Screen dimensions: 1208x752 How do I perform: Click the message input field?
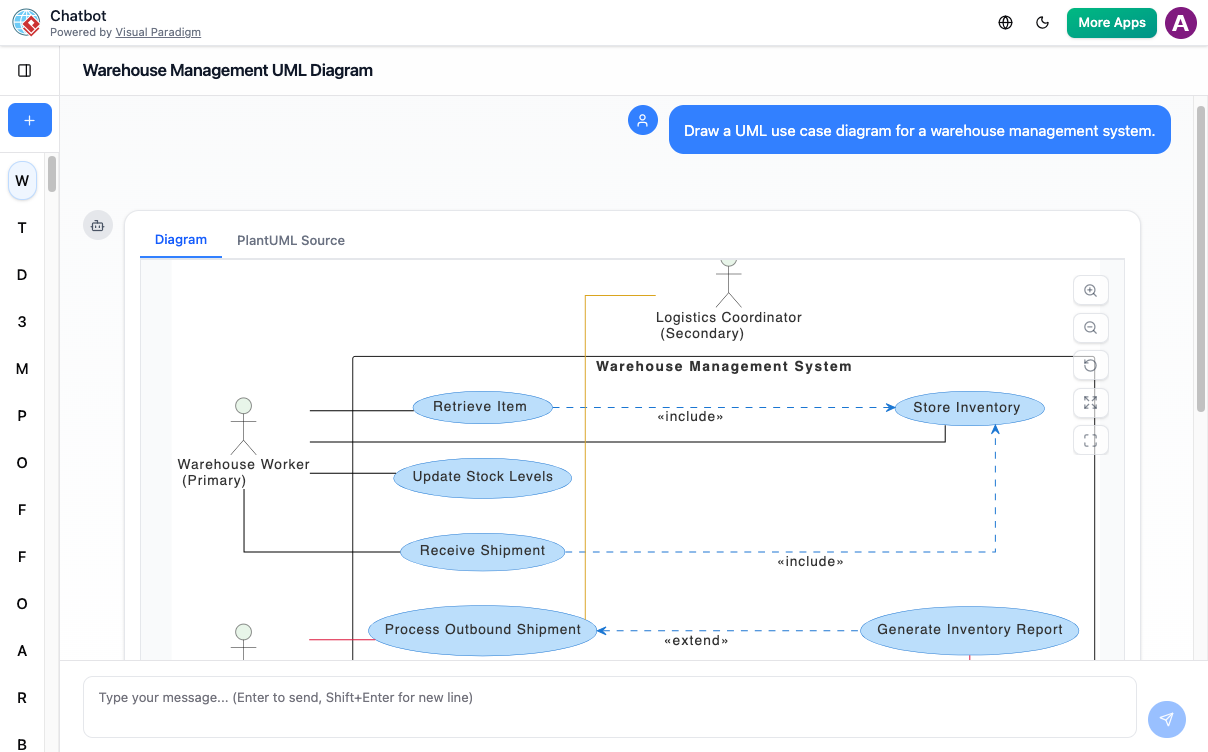[x=610, y=697]
